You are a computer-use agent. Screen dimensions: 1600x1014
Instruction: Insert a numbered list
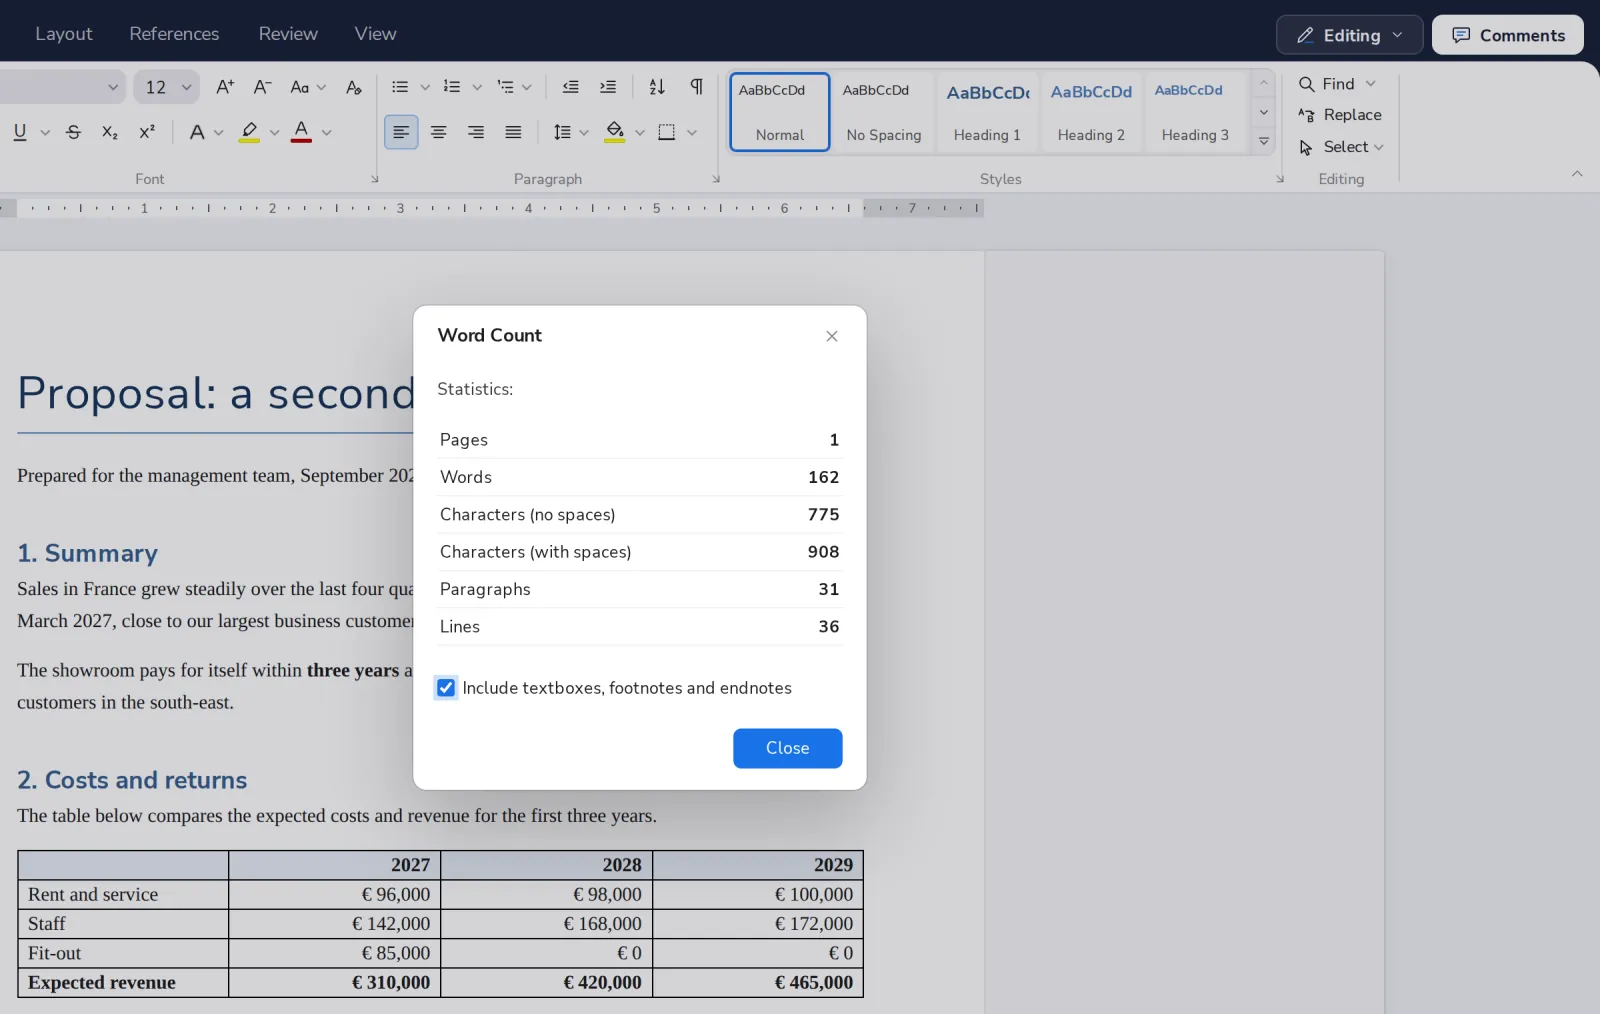[x=452, y=87]
